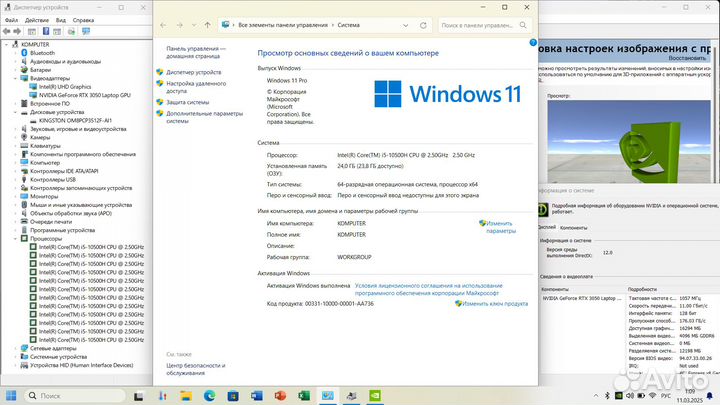720x405 pixels.
Task: Go to Панель управления — домашняя страница
Action: pos(196,52)
